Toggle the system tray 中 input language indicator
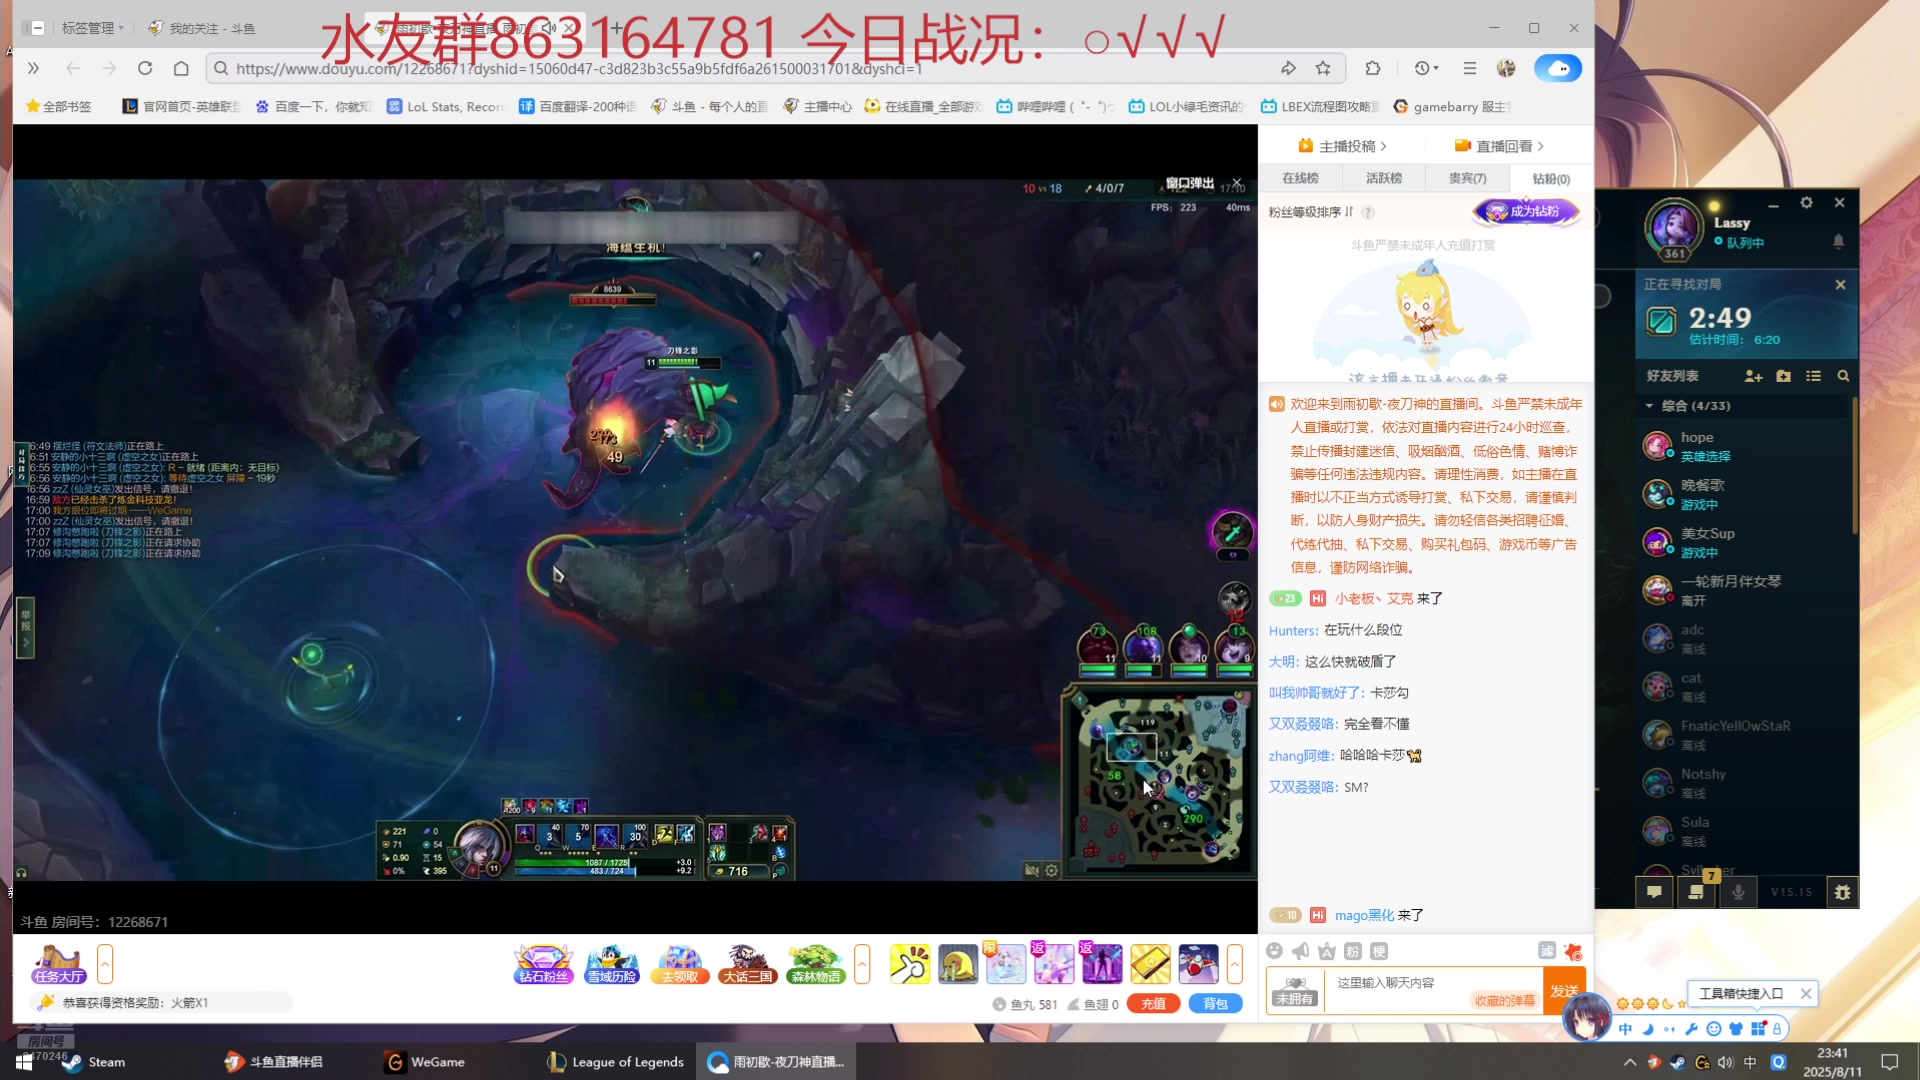The height and width of the screenshot is (1080, 1920). 1750,1062
